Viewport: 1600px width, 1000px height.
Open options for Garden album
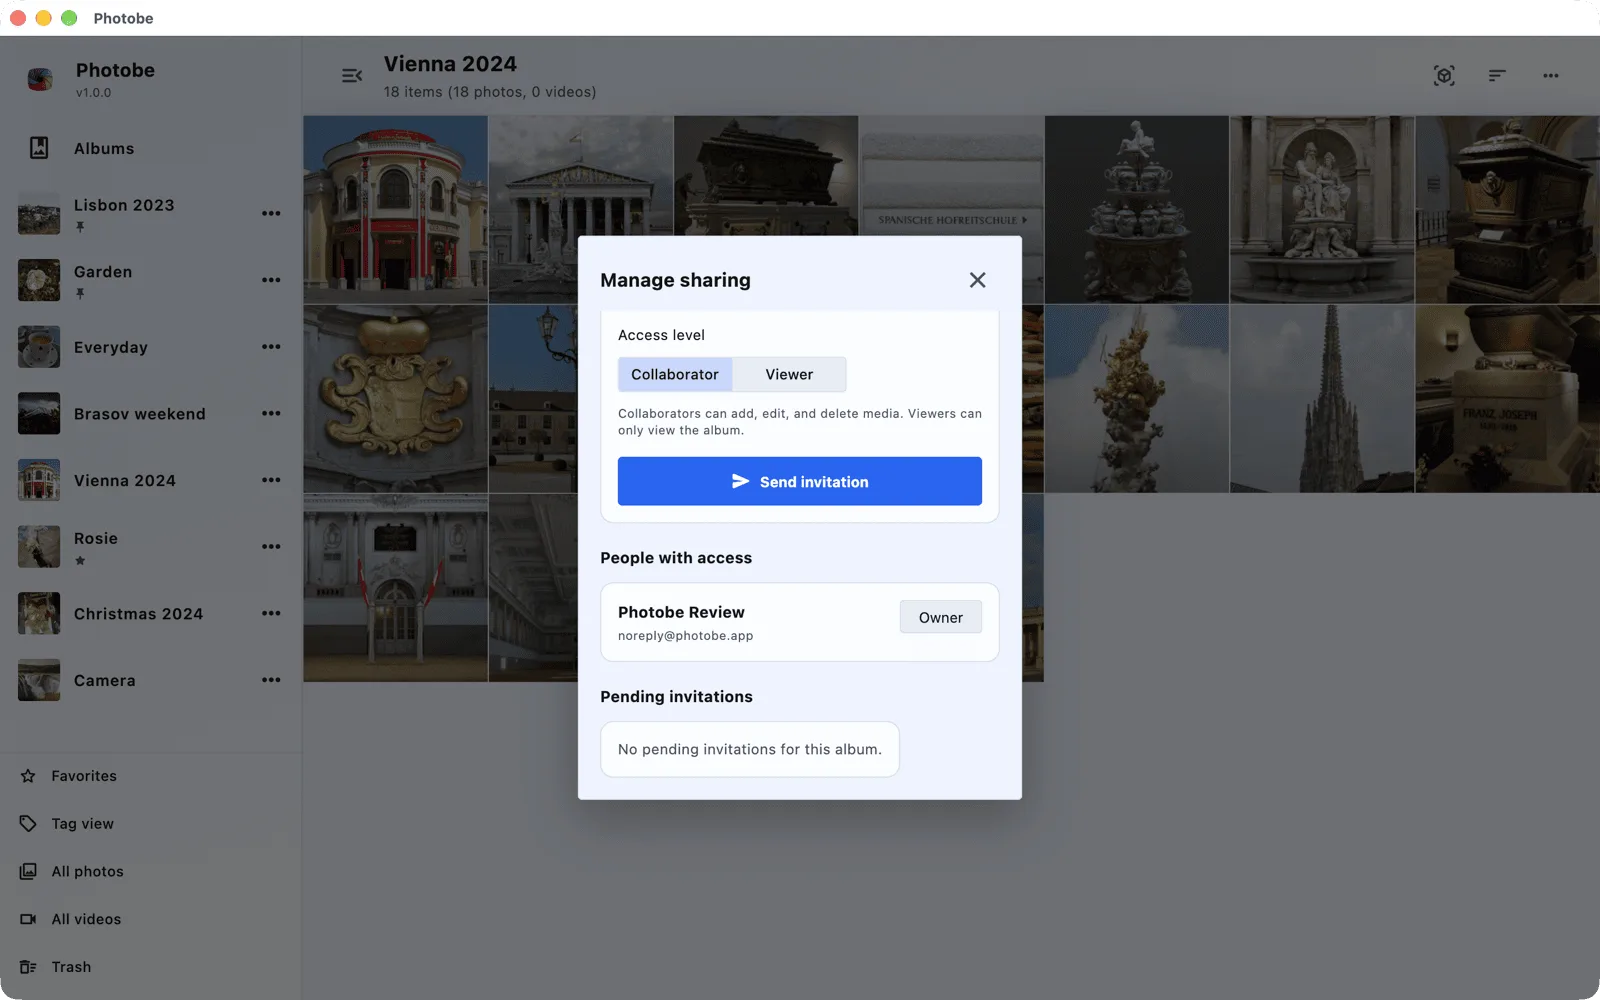tap(271, 280)
